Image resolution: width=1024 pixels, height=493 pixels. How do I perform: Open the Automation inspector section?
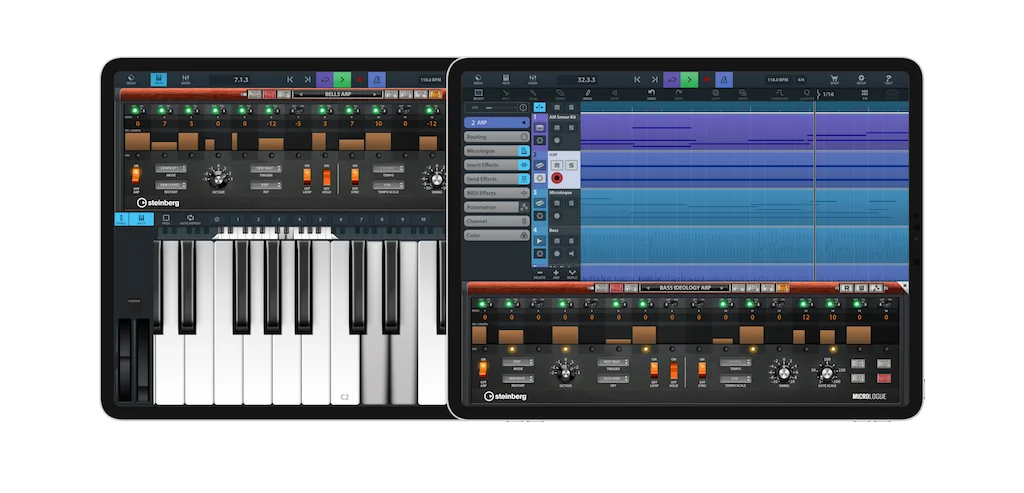click(x=497, y=207)
